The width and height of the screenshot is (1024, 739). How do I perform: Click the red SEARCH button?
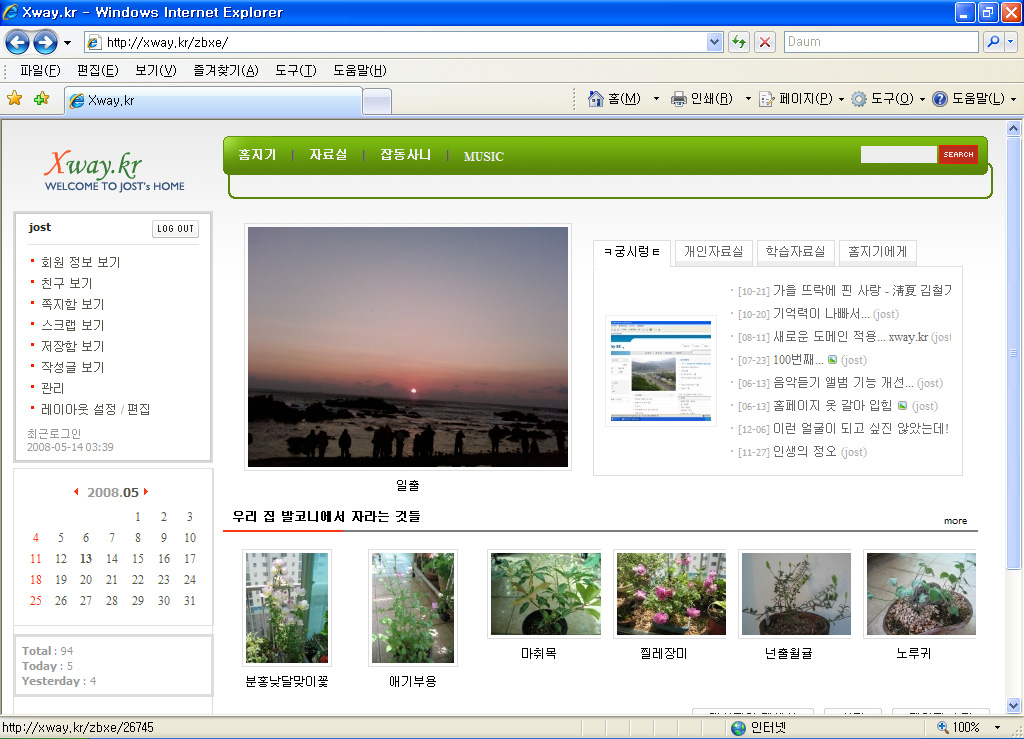click(x=958, y=154)
